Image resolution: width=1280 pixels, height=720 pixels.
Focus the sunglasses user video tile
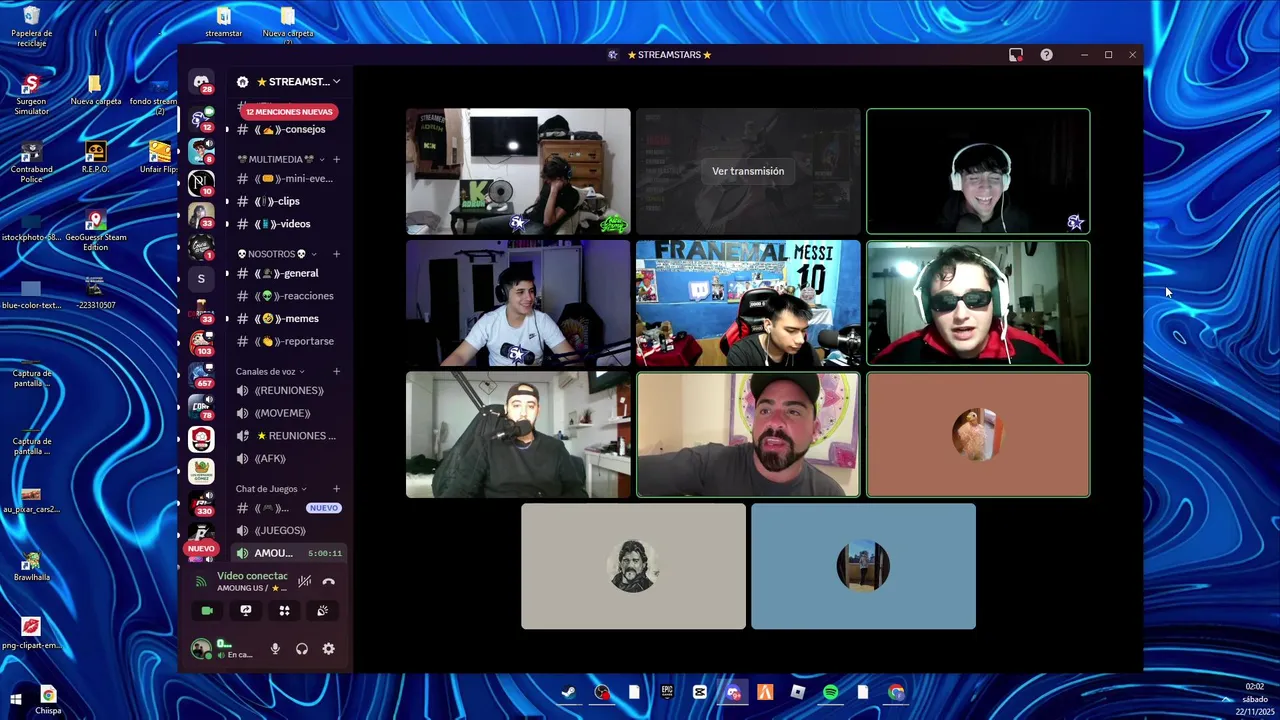click(978, 303)
